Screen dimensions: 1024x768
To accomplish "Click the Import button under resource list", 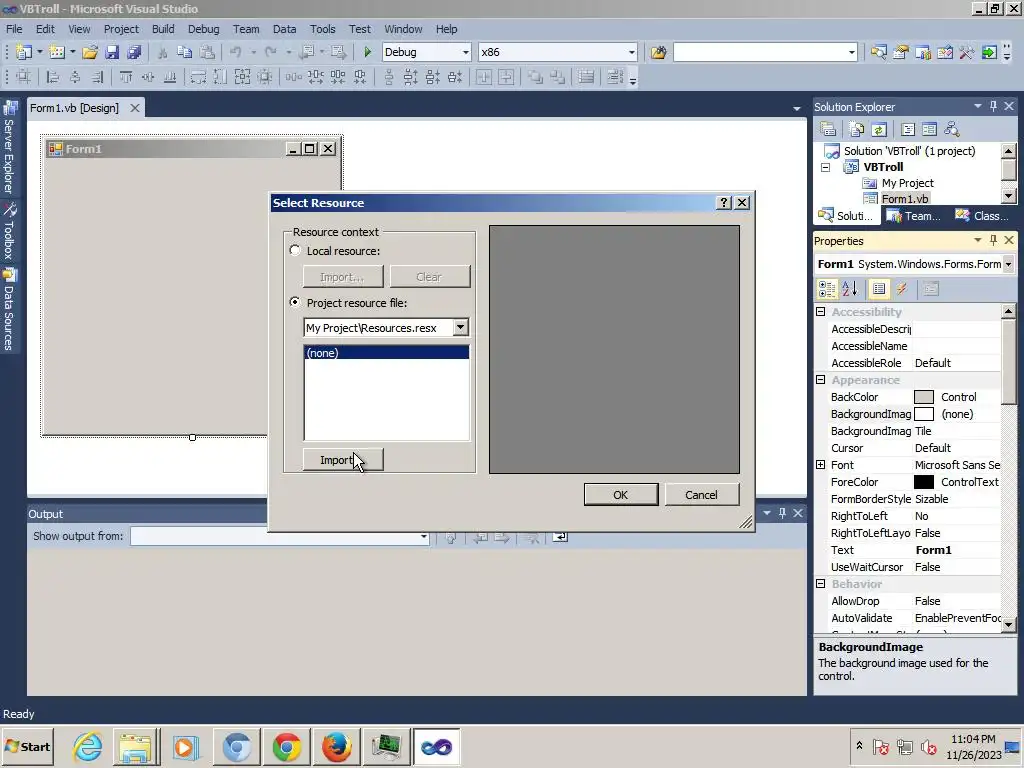I will click(x=343, y=460).
